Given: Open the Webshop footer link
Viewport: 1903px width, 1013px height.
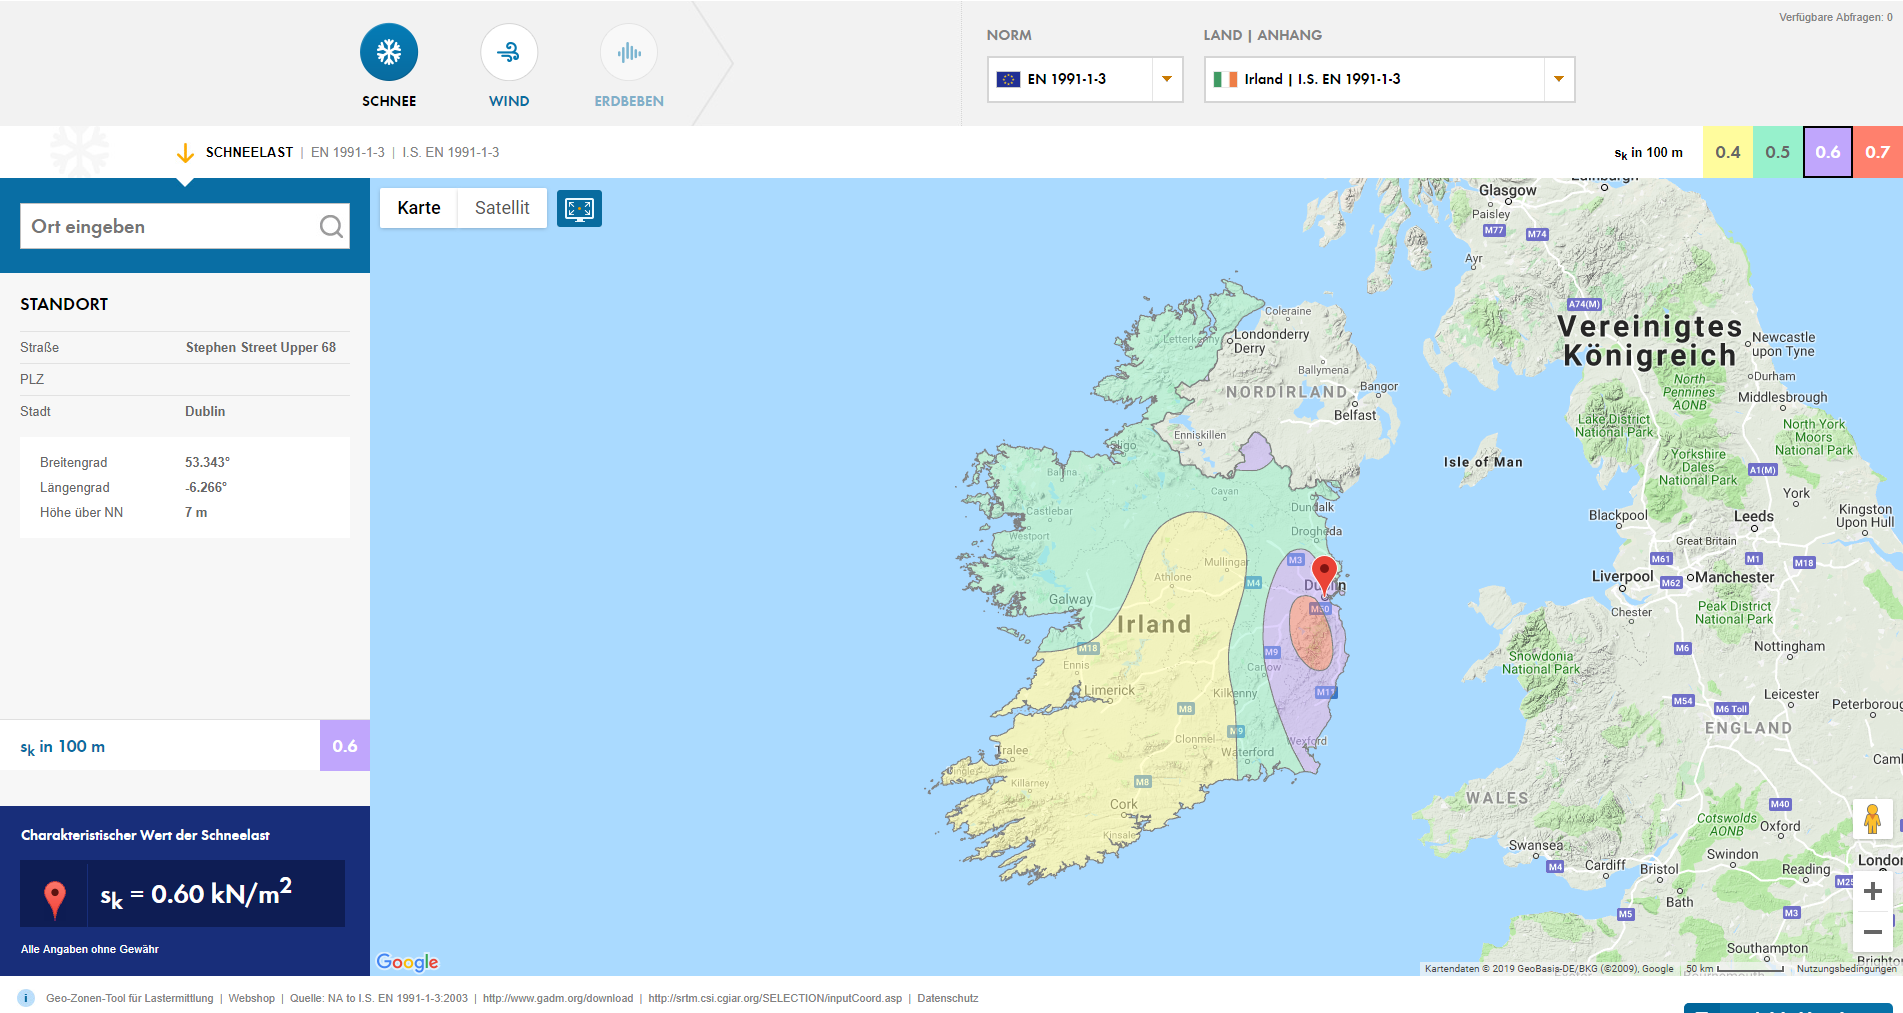Looking at the screenshot, I should (x=251, y=998).
